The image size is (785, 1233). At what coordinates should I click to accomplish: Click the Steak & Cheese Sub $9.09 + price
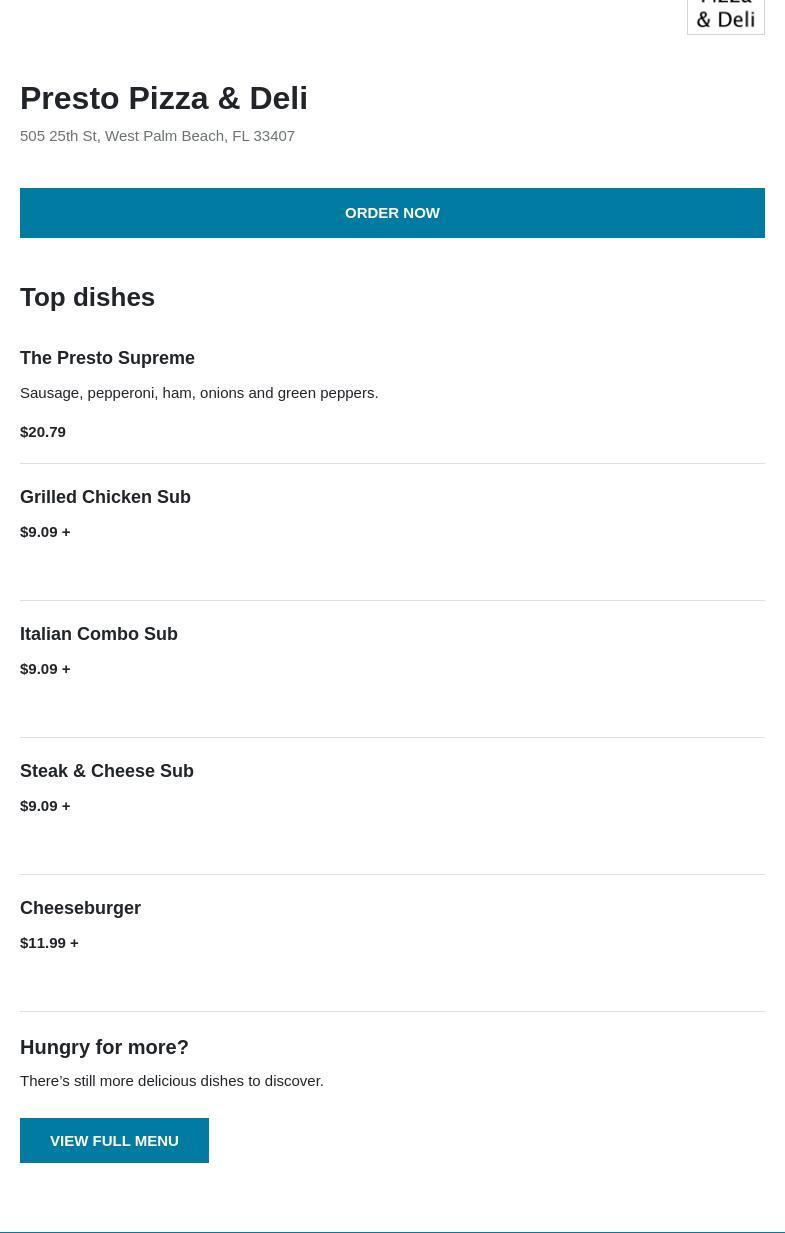pyautogui.click(x=45, y=806)
